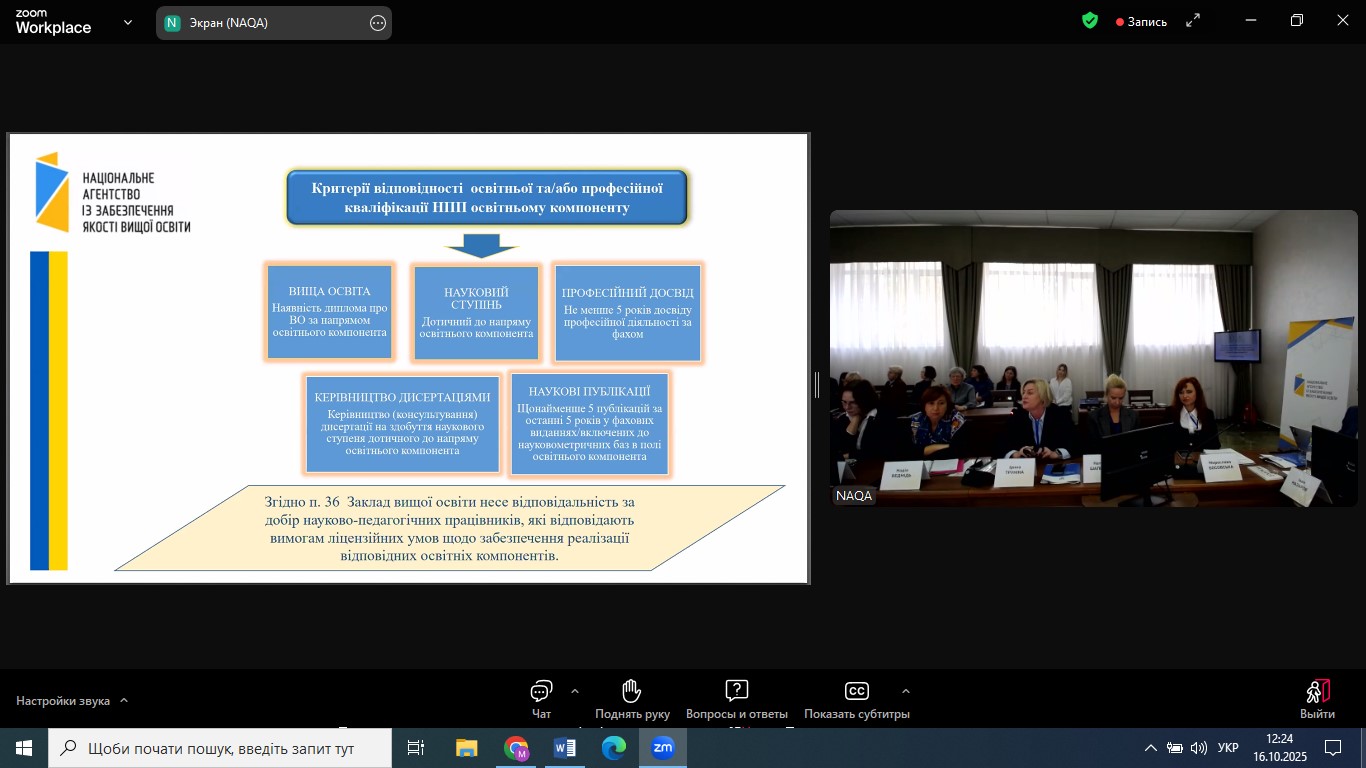The height and width of the screenshot is (768, 1366).
Task: Open Вопросы и ответы Q&A icon
Action: pos(736,692)
